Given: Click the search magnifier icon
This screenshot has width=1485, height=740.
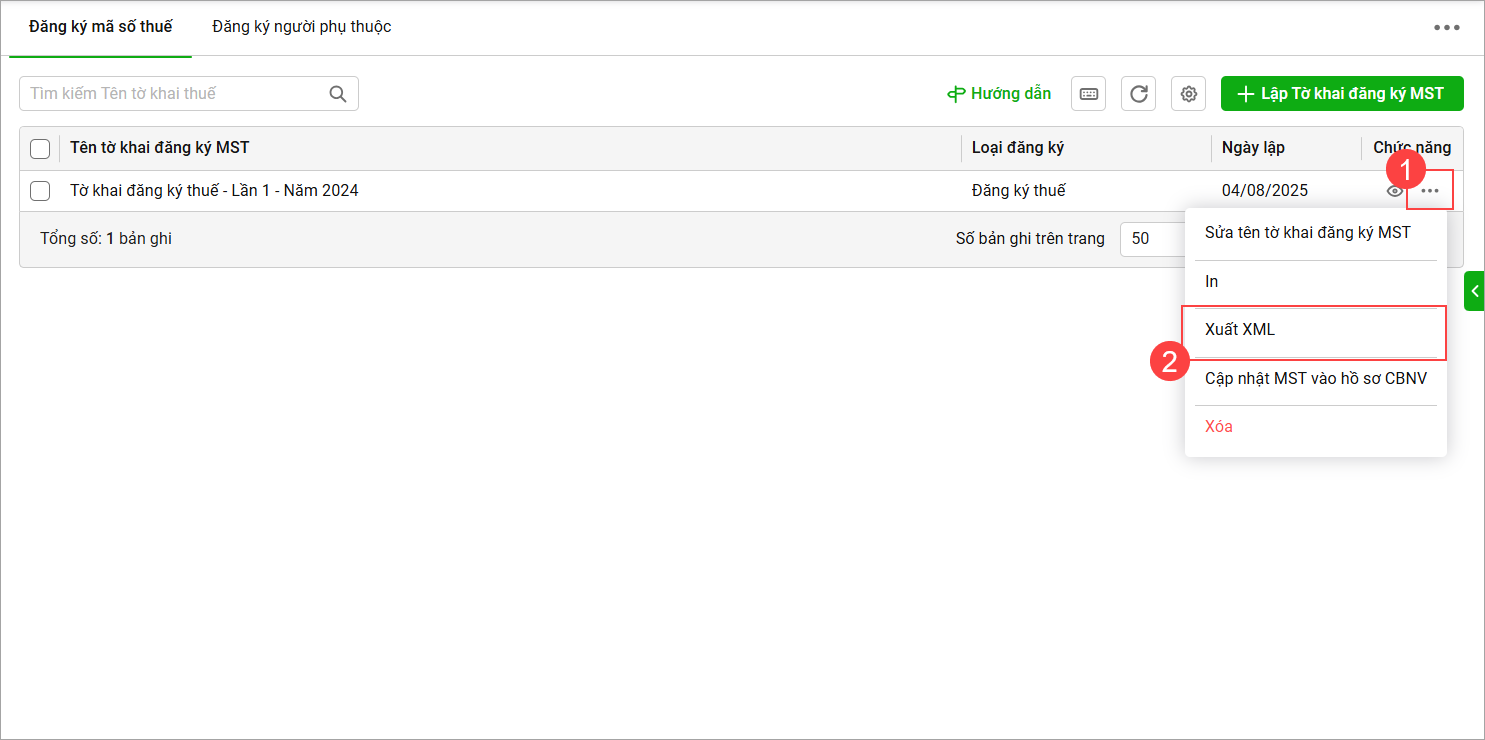Looking at the screenshot, I should pyautogui.click(x=338, y=94).
